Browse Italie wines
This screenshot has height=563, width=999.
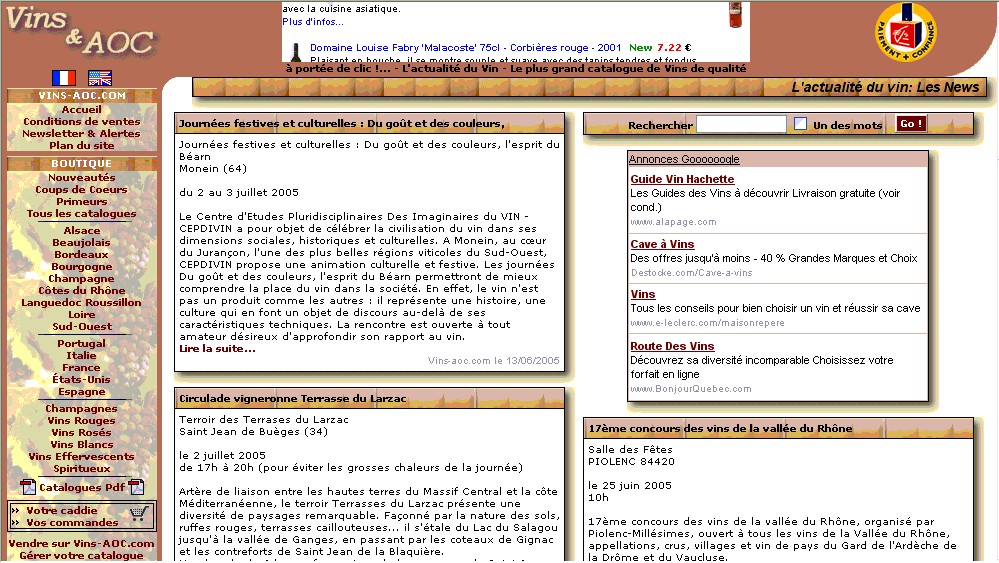pos(82,356)
